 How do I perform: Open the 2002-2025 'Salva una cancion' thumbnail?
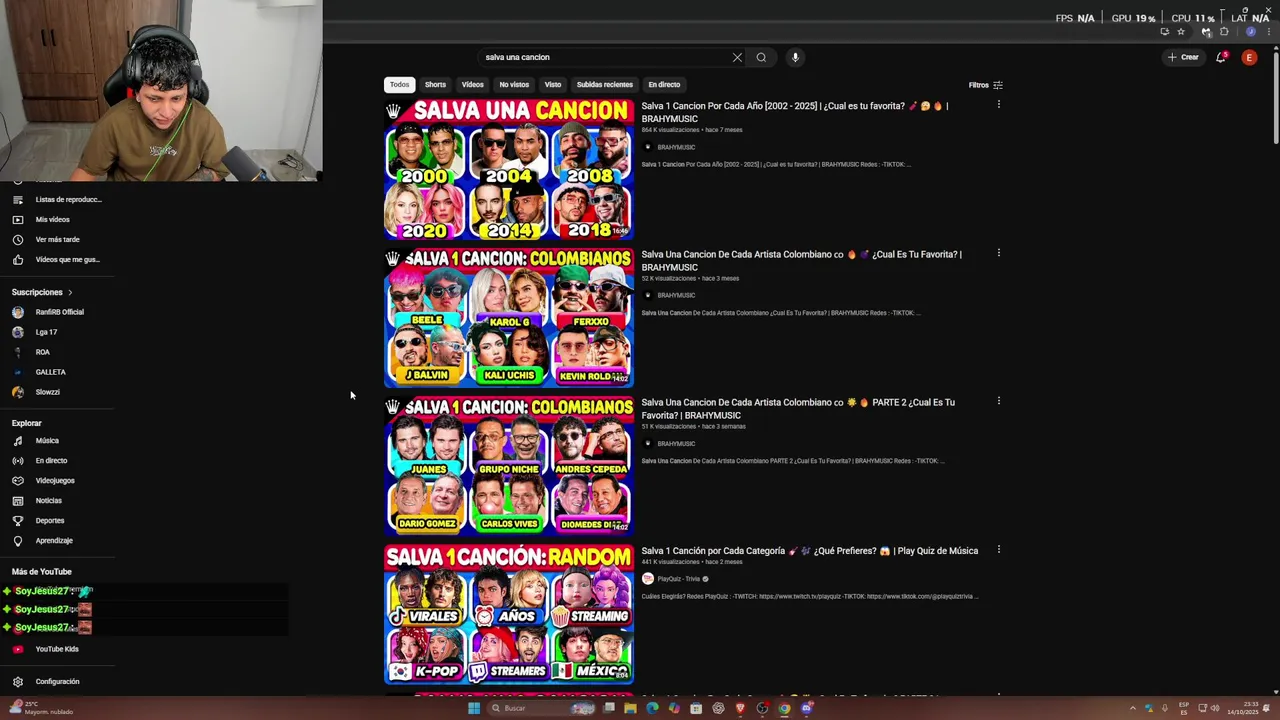tap(509, 169)
